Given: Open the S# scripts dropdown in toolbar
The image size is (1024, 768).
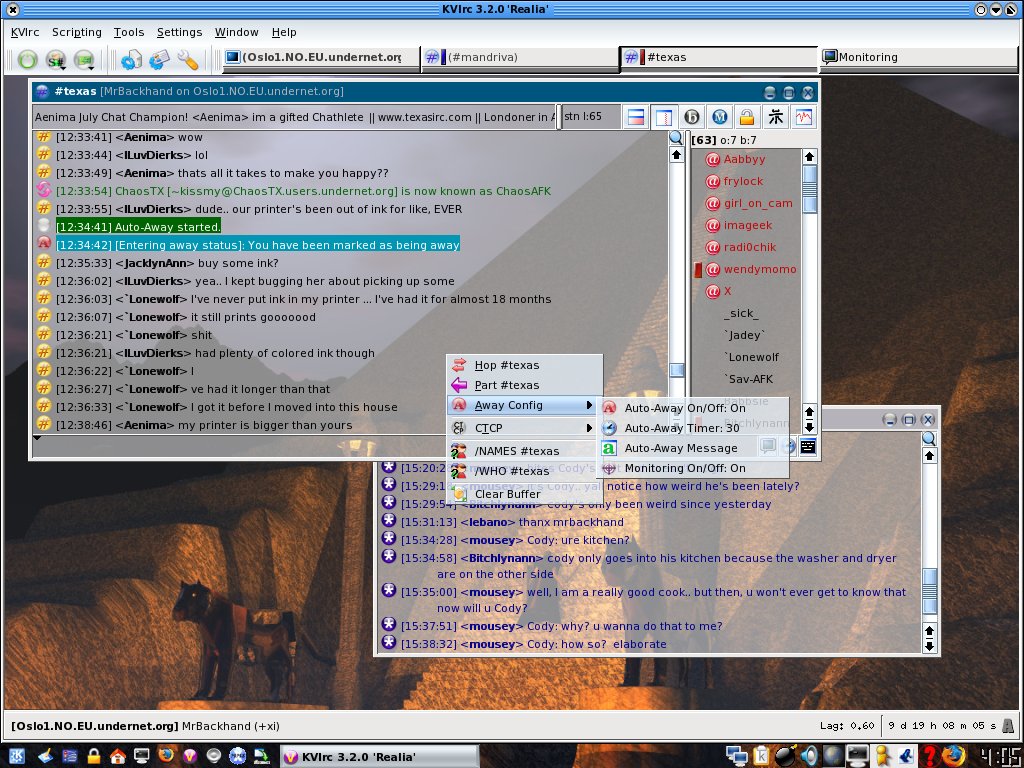Looking at the screenshot, I should pyautogui.click(x=56, y=59).
